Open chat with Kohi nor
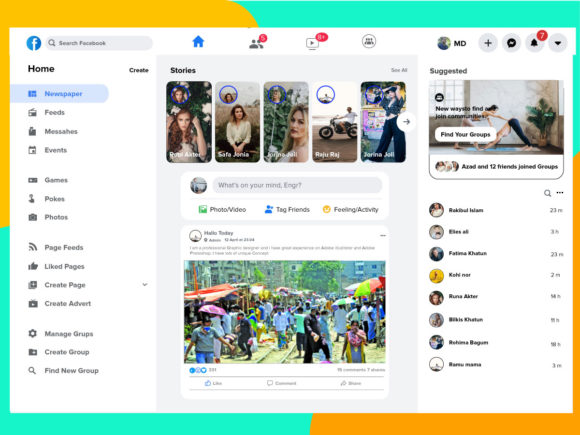This screenshot has height=435, width=580. click(496, 275)
